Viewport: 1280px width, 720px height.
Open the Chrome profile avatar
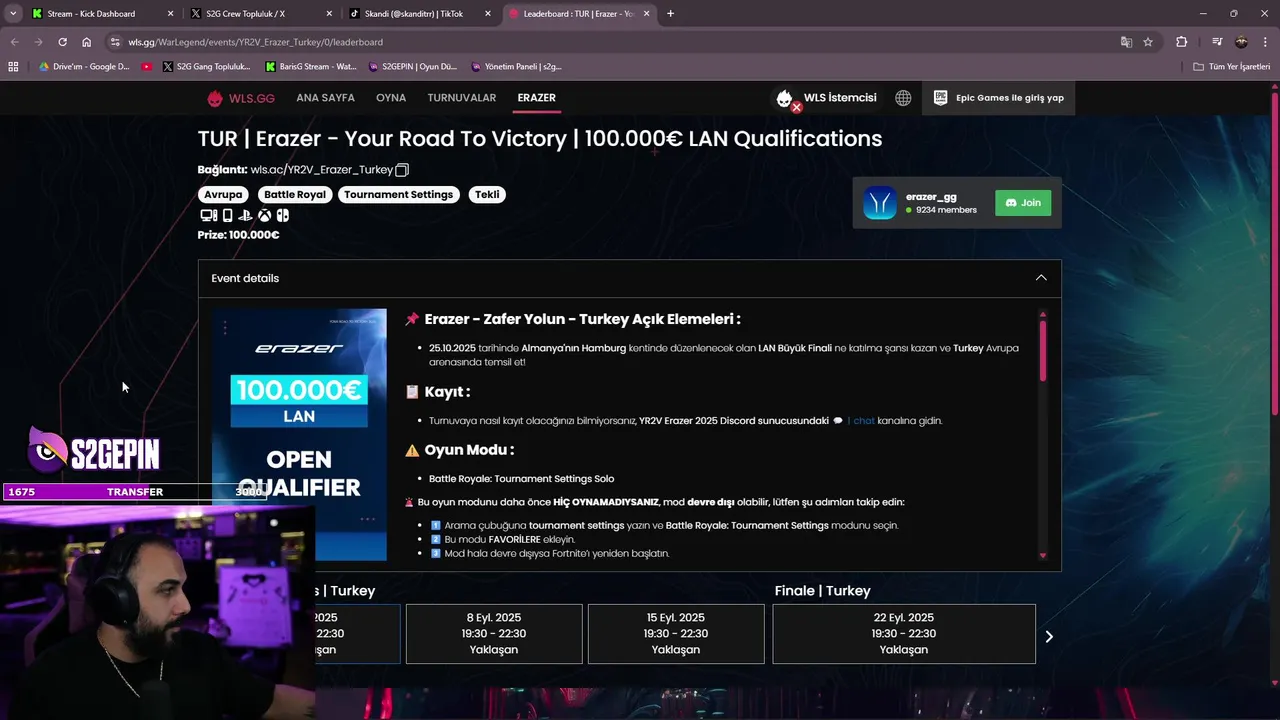click(x=1241, y=42)
